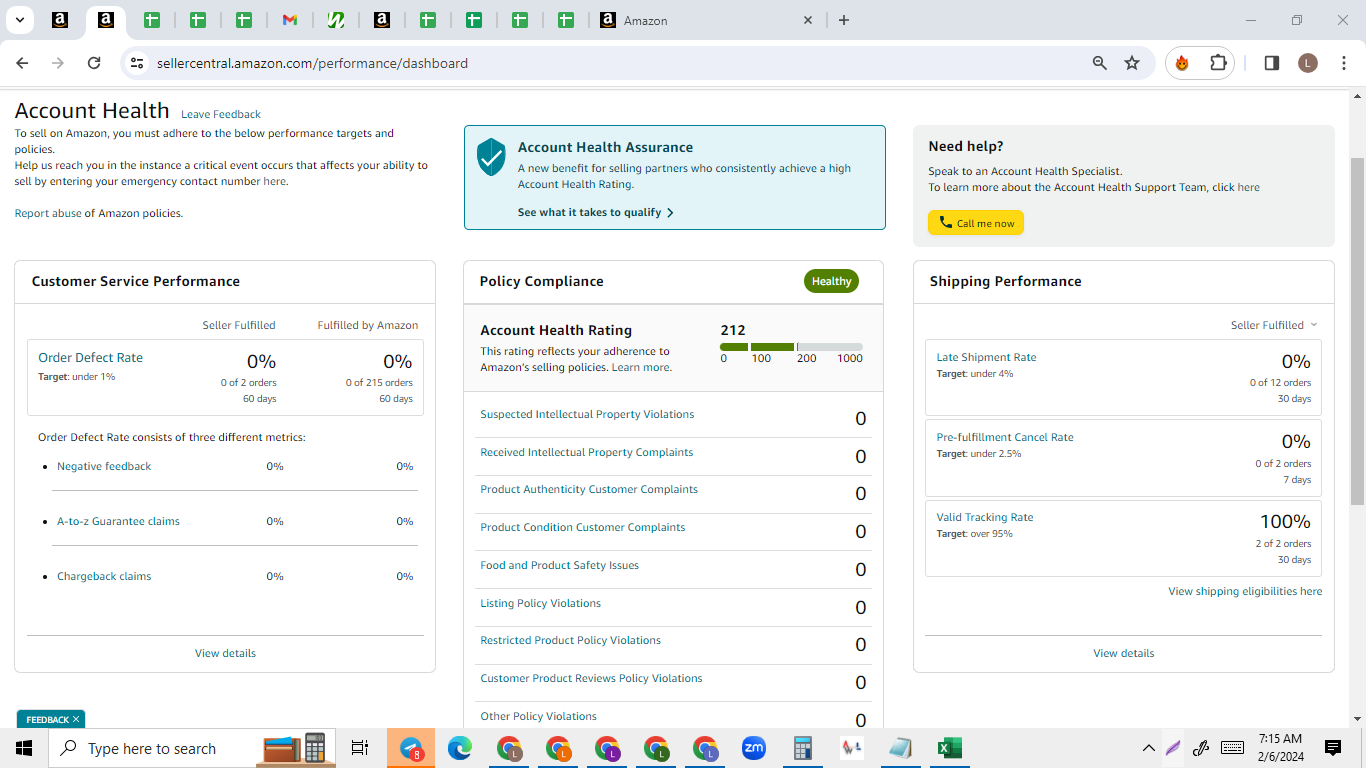Open Product Authenticity Customer Complaints
This screenshot has width=1366, height=768.
click(589, 489)
